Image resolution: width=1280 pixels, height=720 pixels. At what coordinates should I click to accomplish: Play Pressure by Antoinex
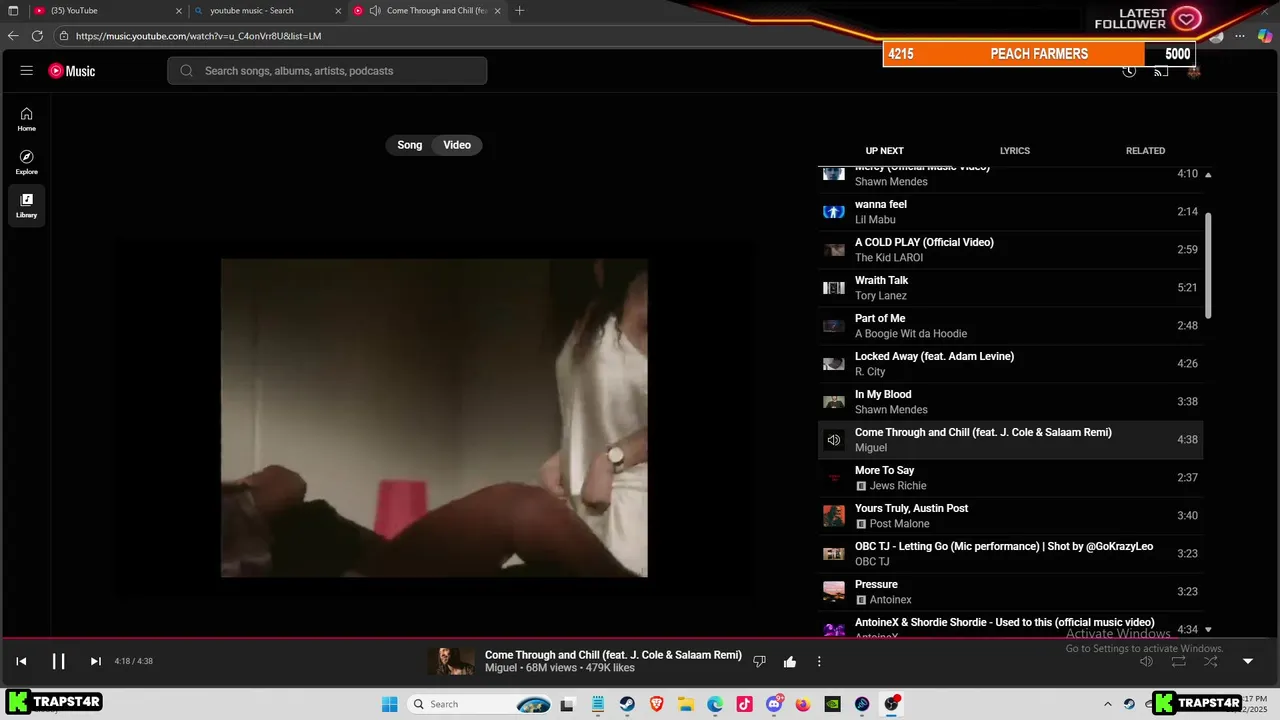click(1010, 592)
